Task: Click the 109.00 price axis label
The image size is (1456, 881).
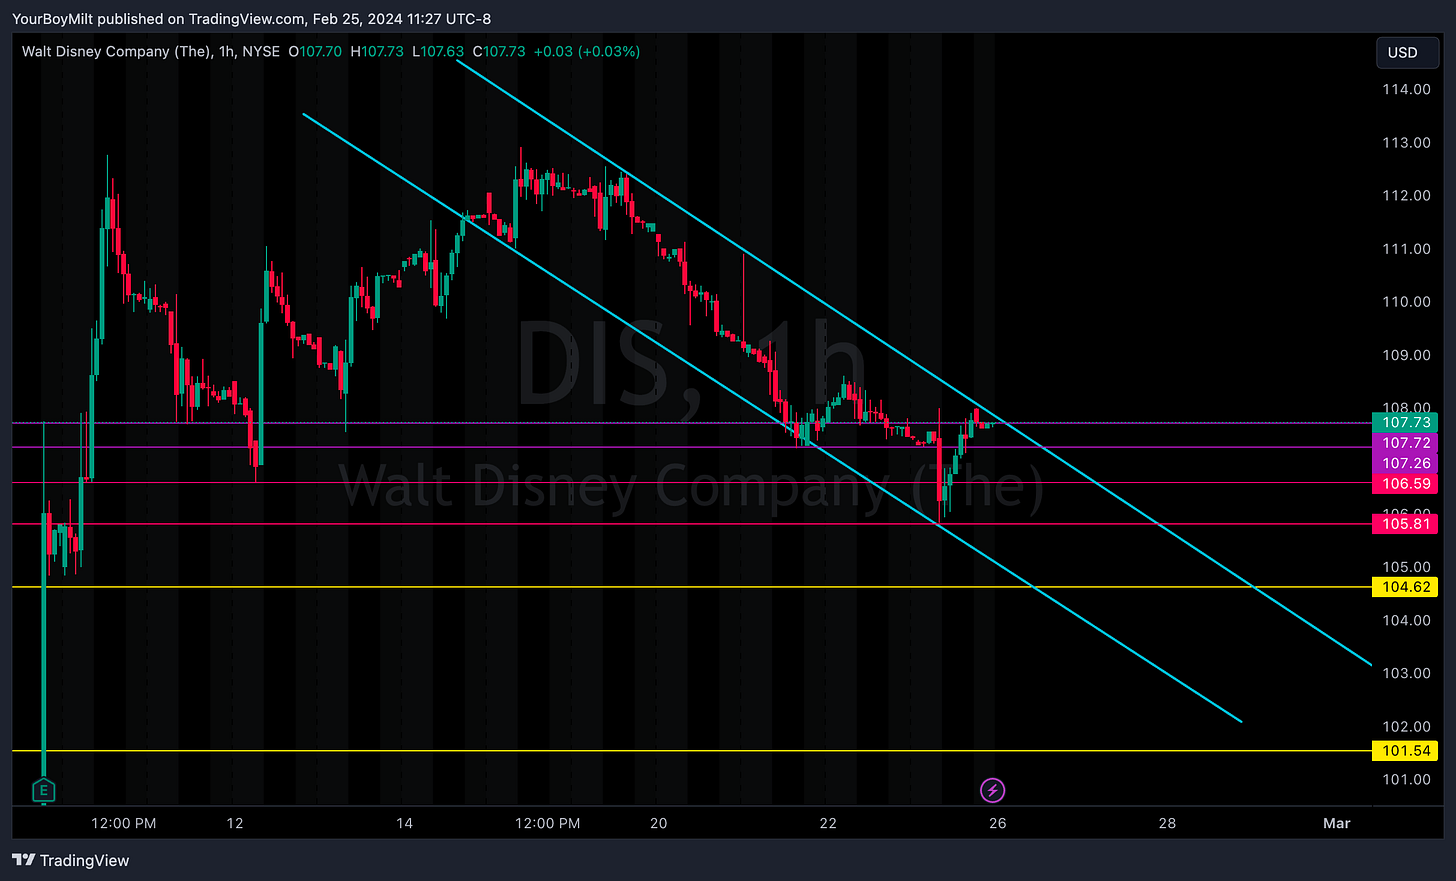Action: [1406, 355]
